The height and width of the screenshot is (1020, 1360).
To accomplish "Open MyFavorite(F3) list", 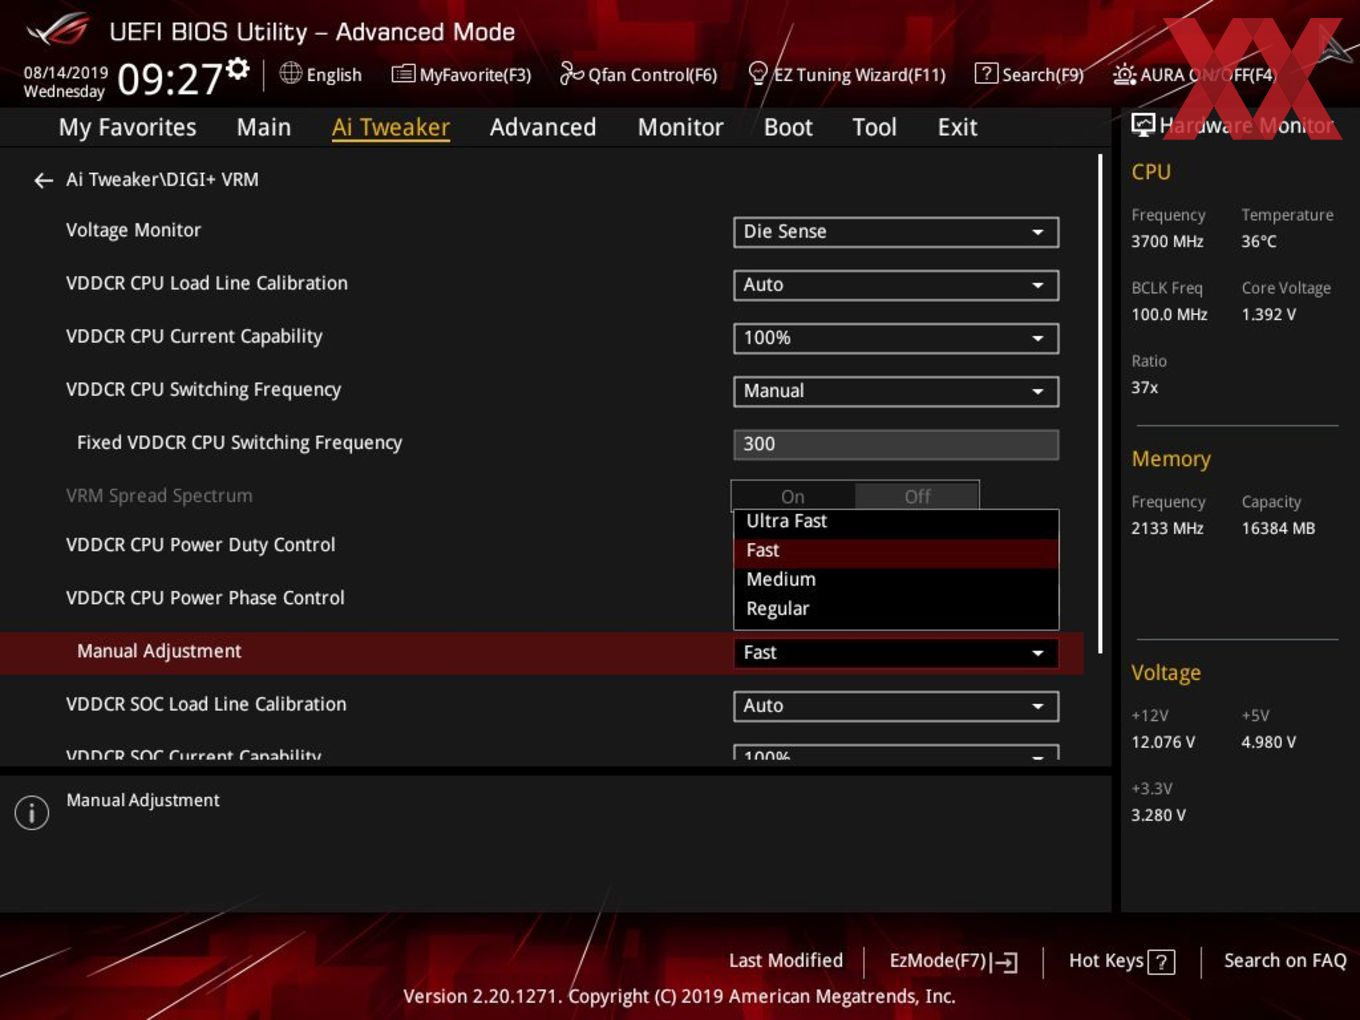I will (461, 74).
